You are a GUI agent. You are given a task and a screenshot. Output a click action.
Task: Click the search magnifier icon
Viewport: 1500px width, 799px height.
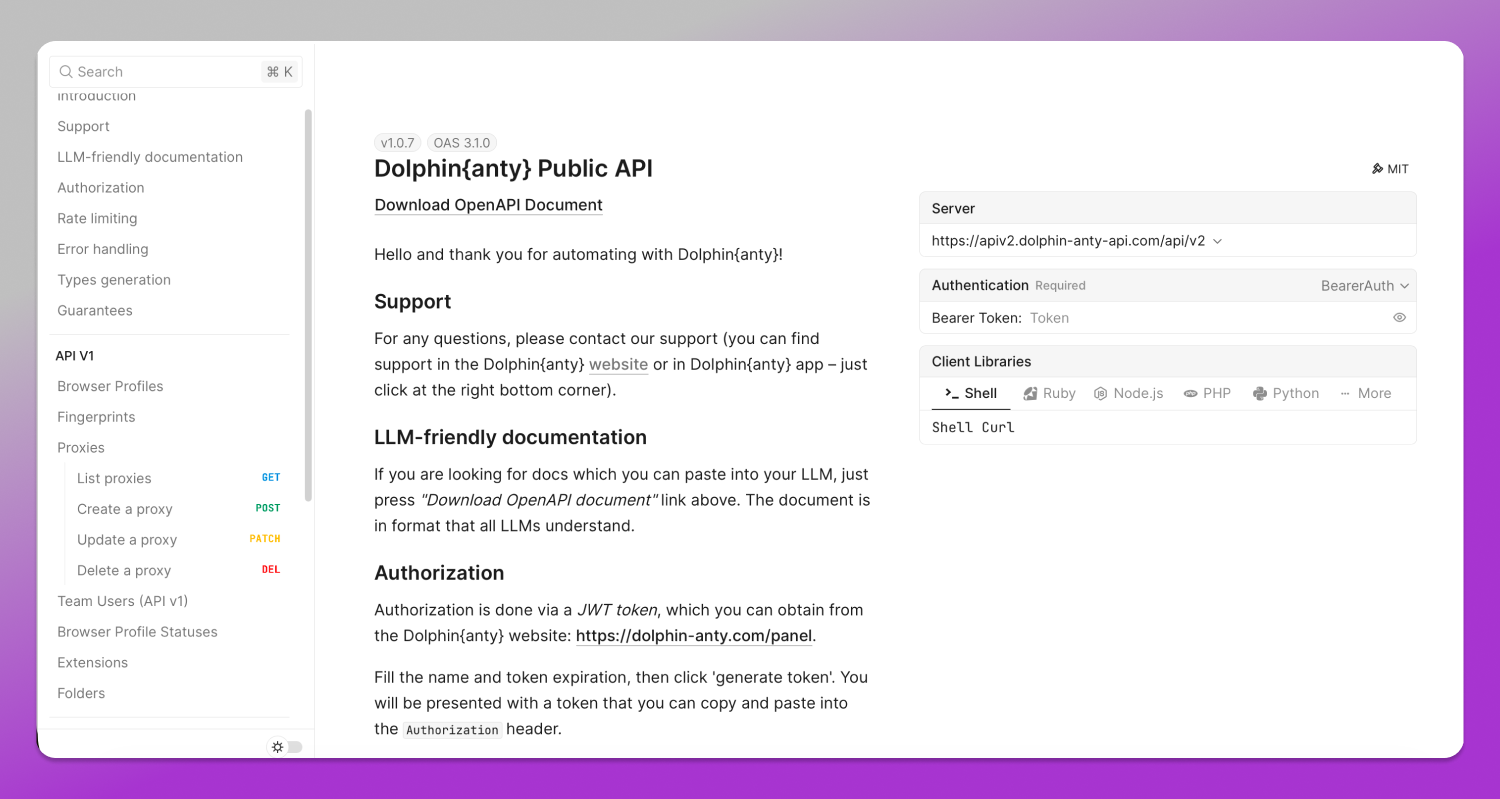click(x=66, y=72)
